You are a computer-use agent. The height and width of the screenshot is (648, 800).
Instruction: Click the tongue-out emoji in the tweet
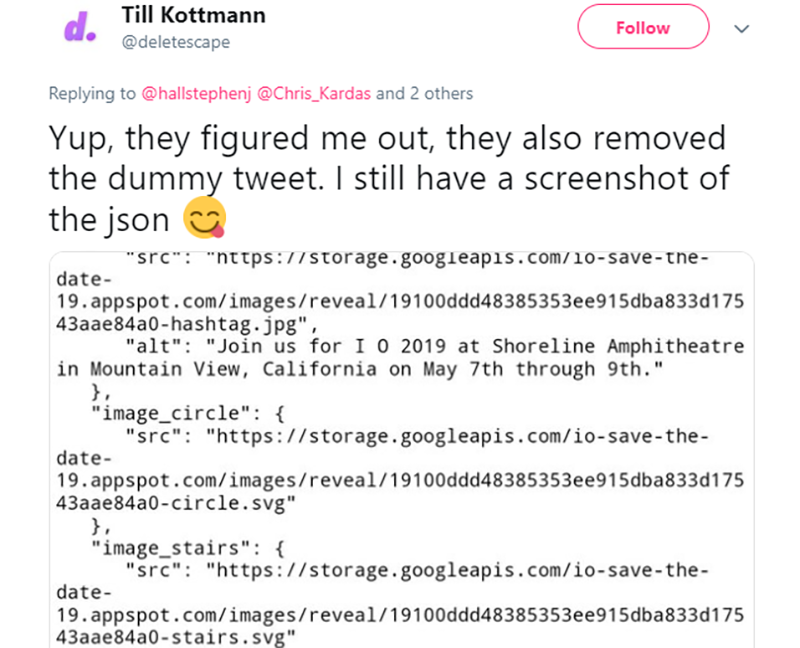pyautogui.click(x=205, y=215)
